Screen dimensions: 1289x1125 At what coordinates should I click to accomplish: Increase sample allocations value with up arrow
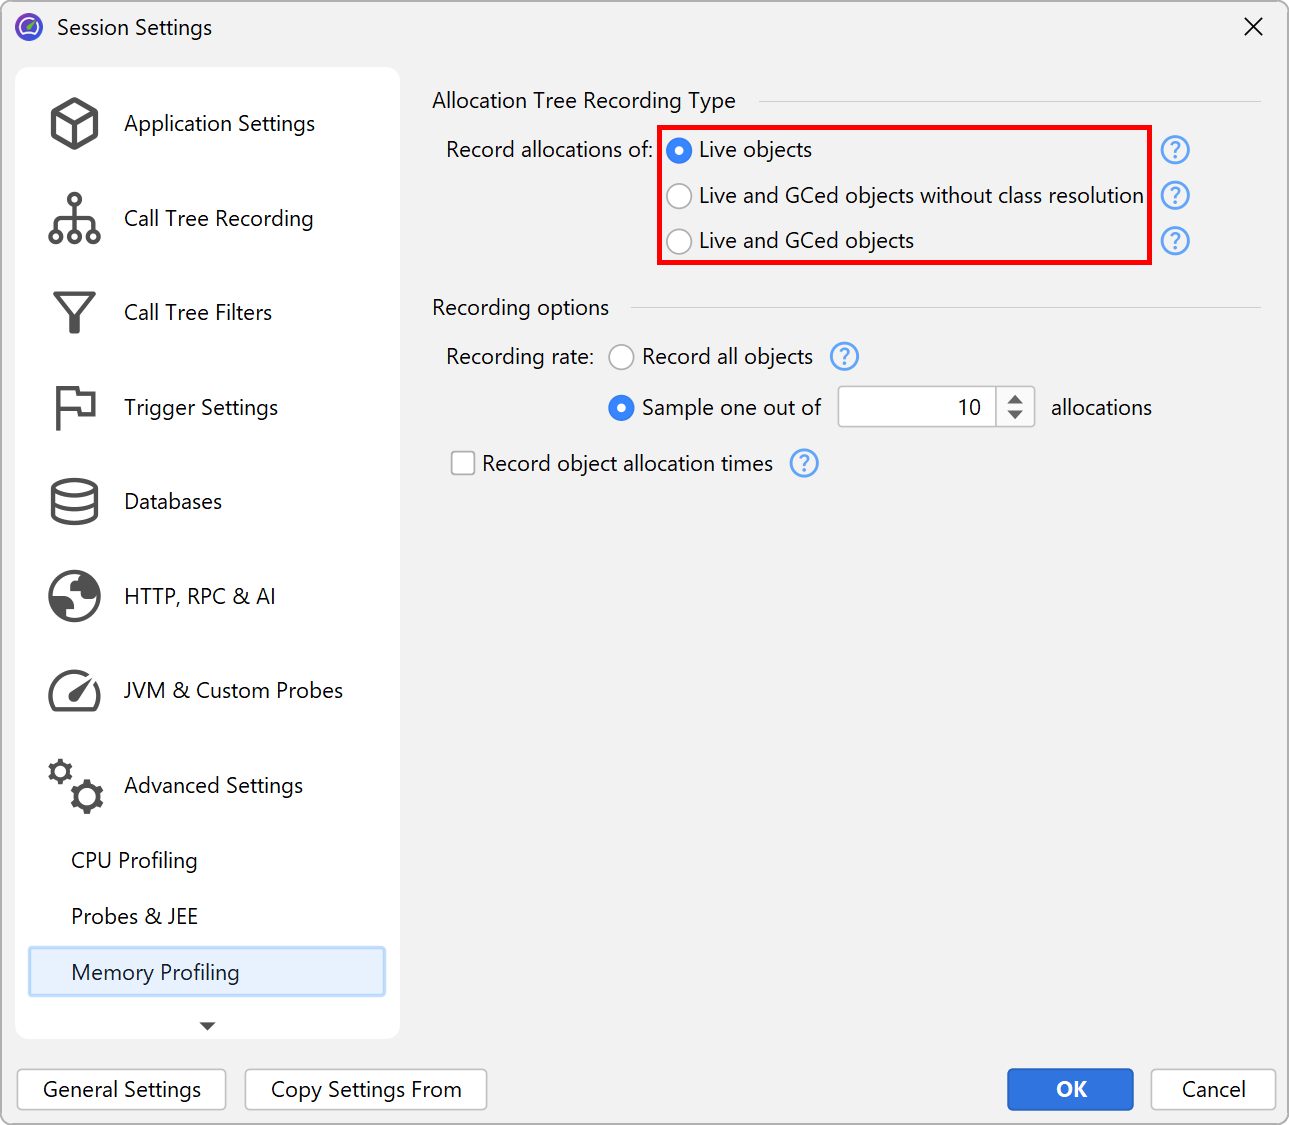(x=1015, y=398)
